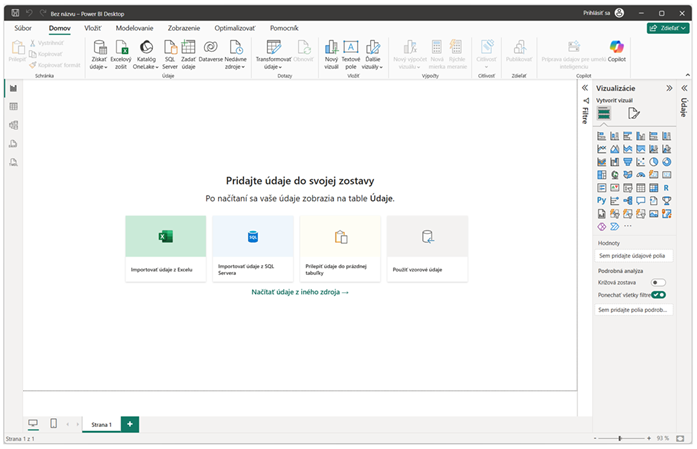Switch to table view in the left sidebar
Screen dimensions: 697x449
click(x=14, y=106)
